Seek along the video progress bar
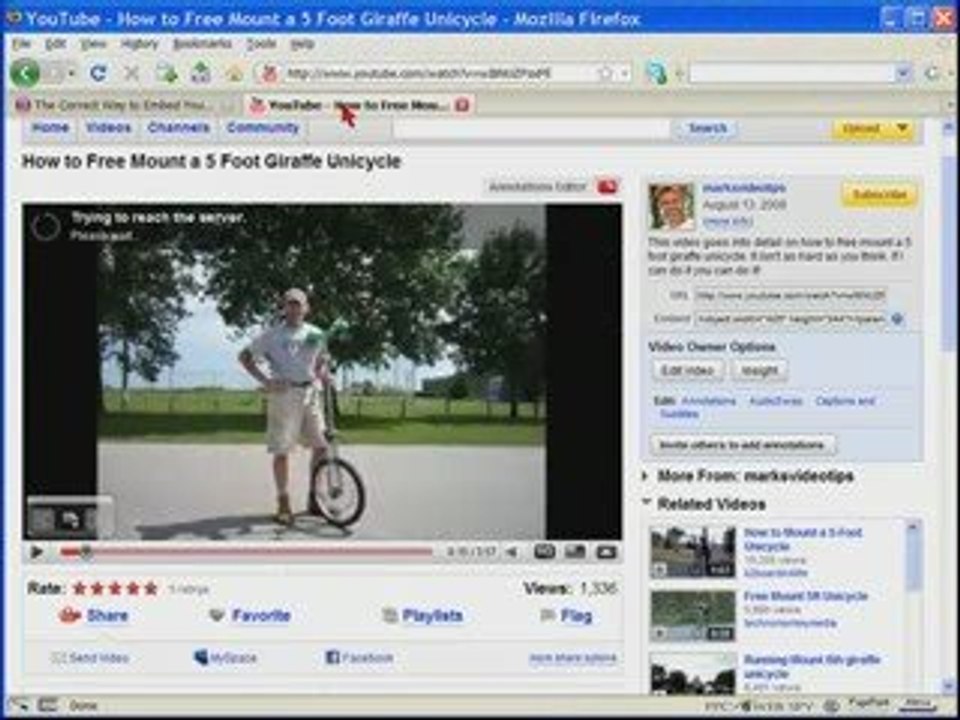This screenshot has width=960, height=720. click(x=246, y=552)
